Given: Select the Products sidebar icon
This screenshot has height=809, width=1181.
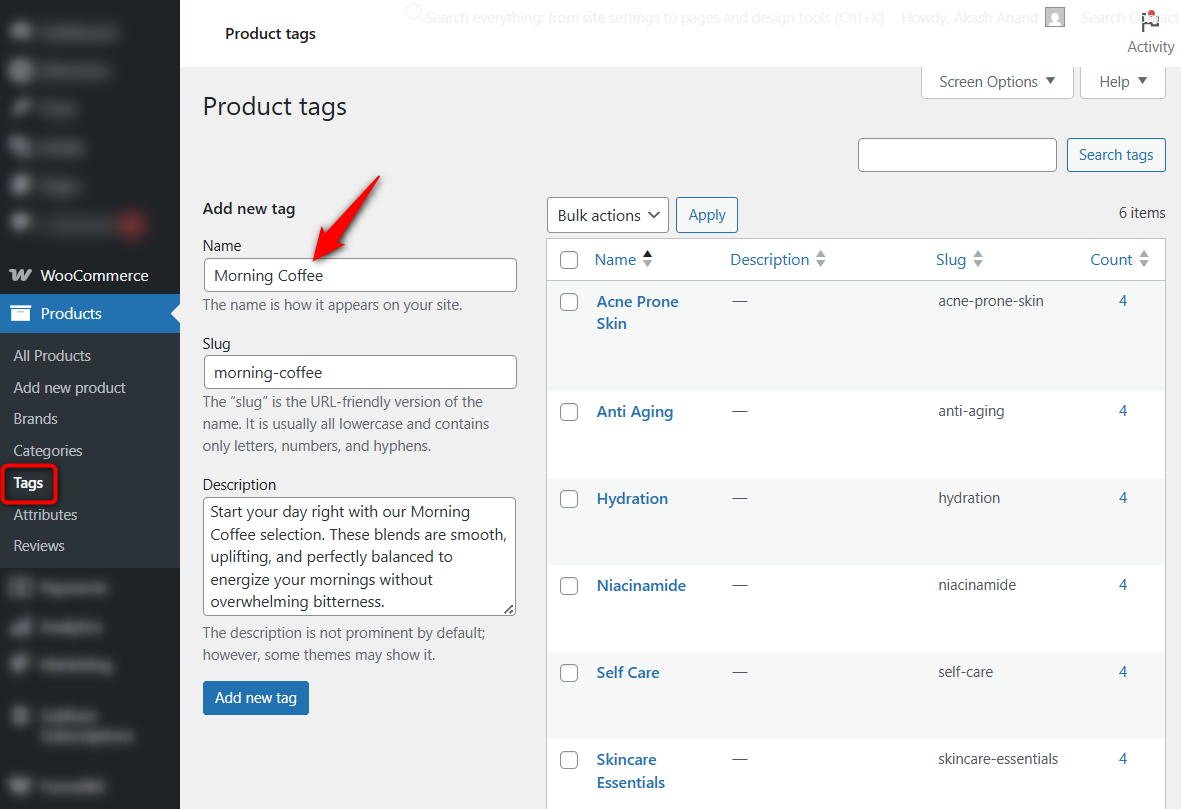Looking at the screenshot, I should [x=22, y=313].
